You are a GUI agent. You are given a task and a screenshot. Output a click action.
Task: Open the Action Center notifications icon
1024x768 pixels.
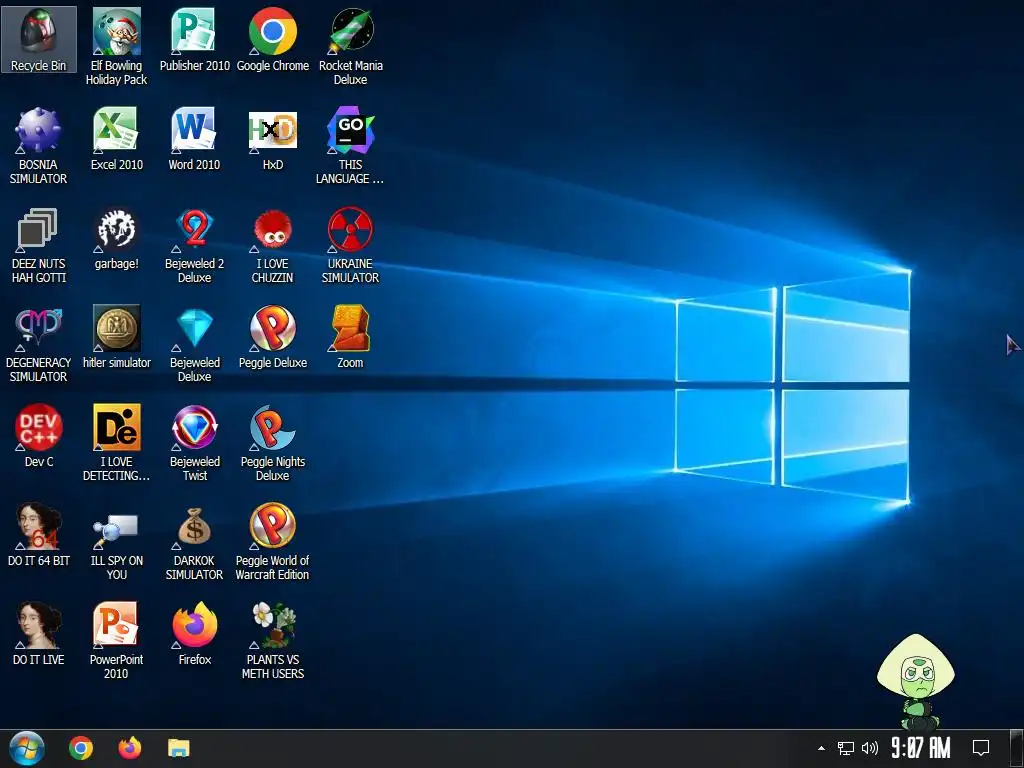[981, 748]
